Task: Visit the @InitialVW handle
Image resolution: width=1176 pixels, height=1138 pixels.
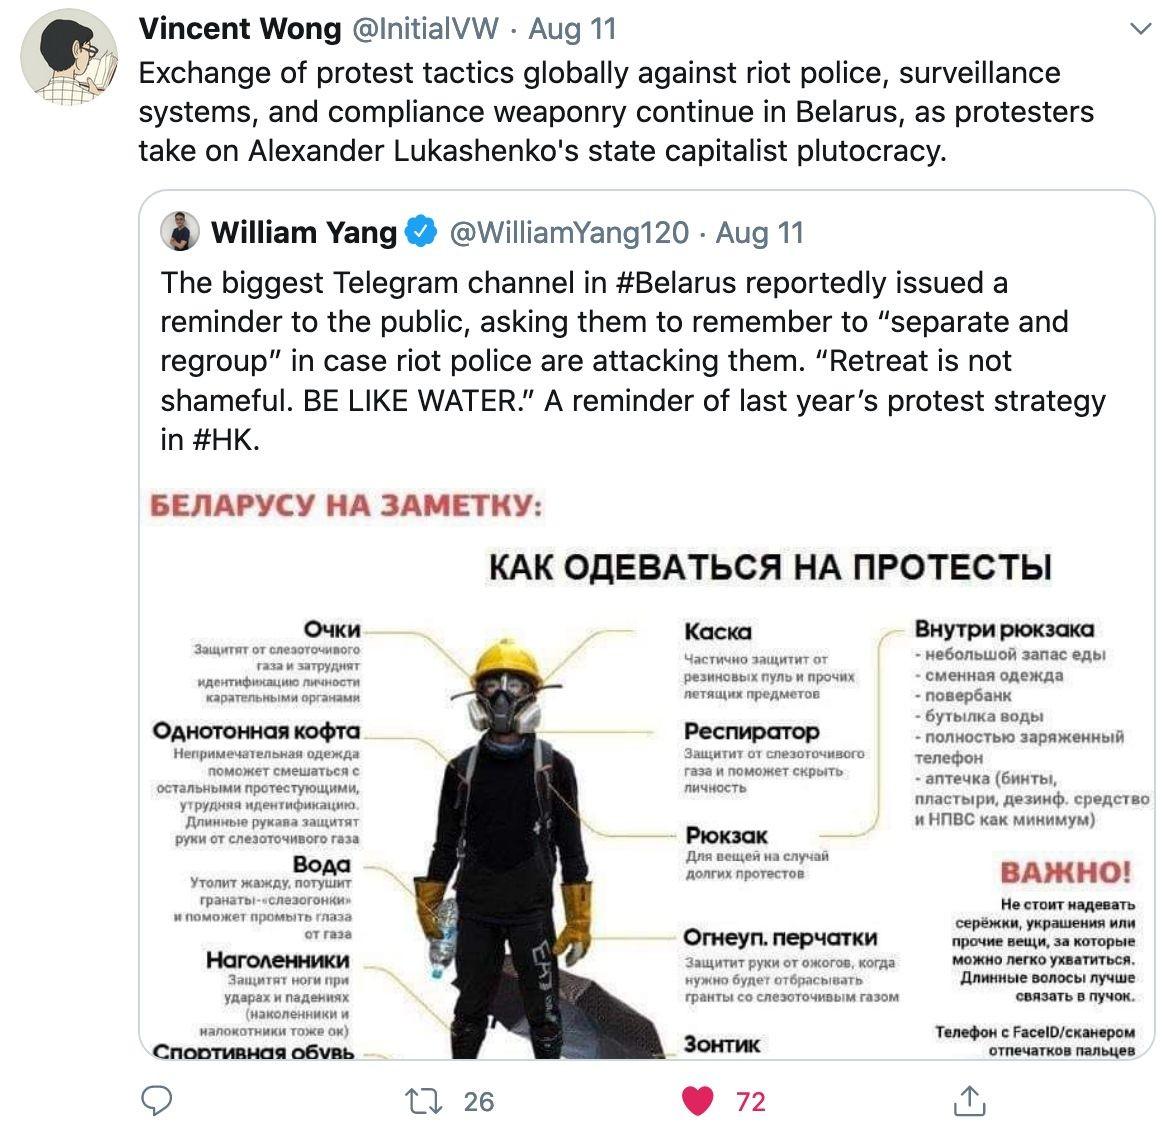Action: (425, 29)
